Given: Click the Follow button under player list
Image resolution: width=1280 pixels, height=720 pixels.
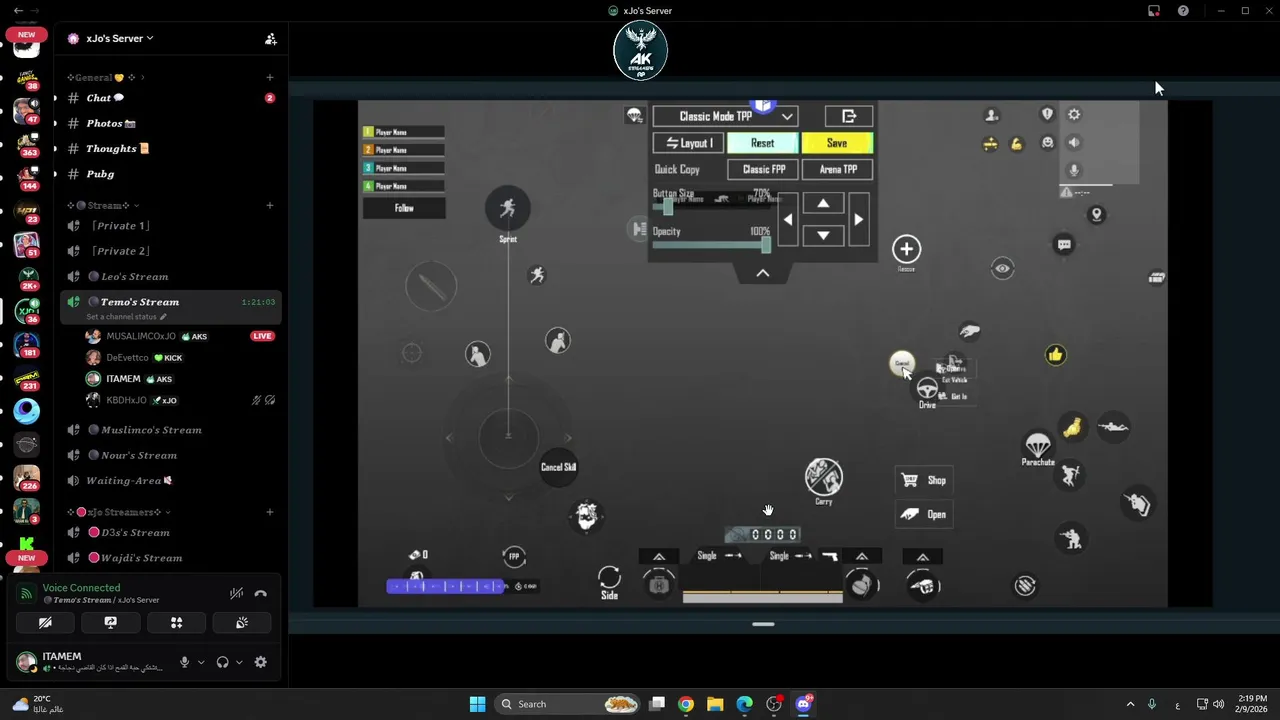Looking at the screenshot, I should tap(404, 208).
